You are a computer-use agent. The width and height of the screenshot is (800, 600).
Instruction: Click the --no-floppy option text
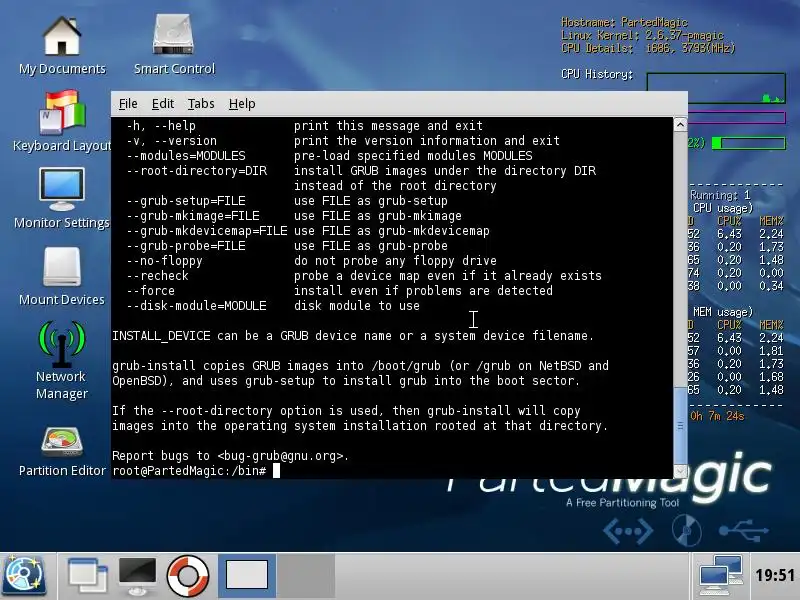(x=164, y=260)
